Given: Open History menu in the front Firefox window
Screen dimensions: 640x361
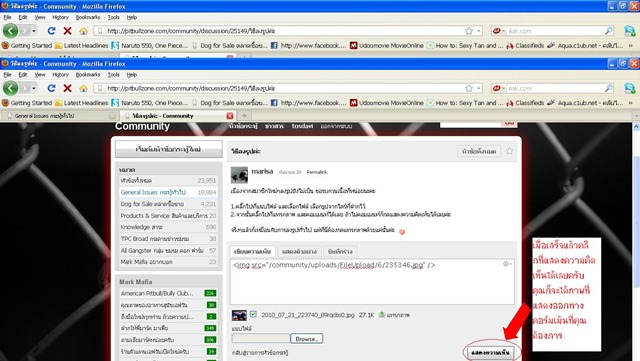Looking at the screenshot, I should point(60,75).
